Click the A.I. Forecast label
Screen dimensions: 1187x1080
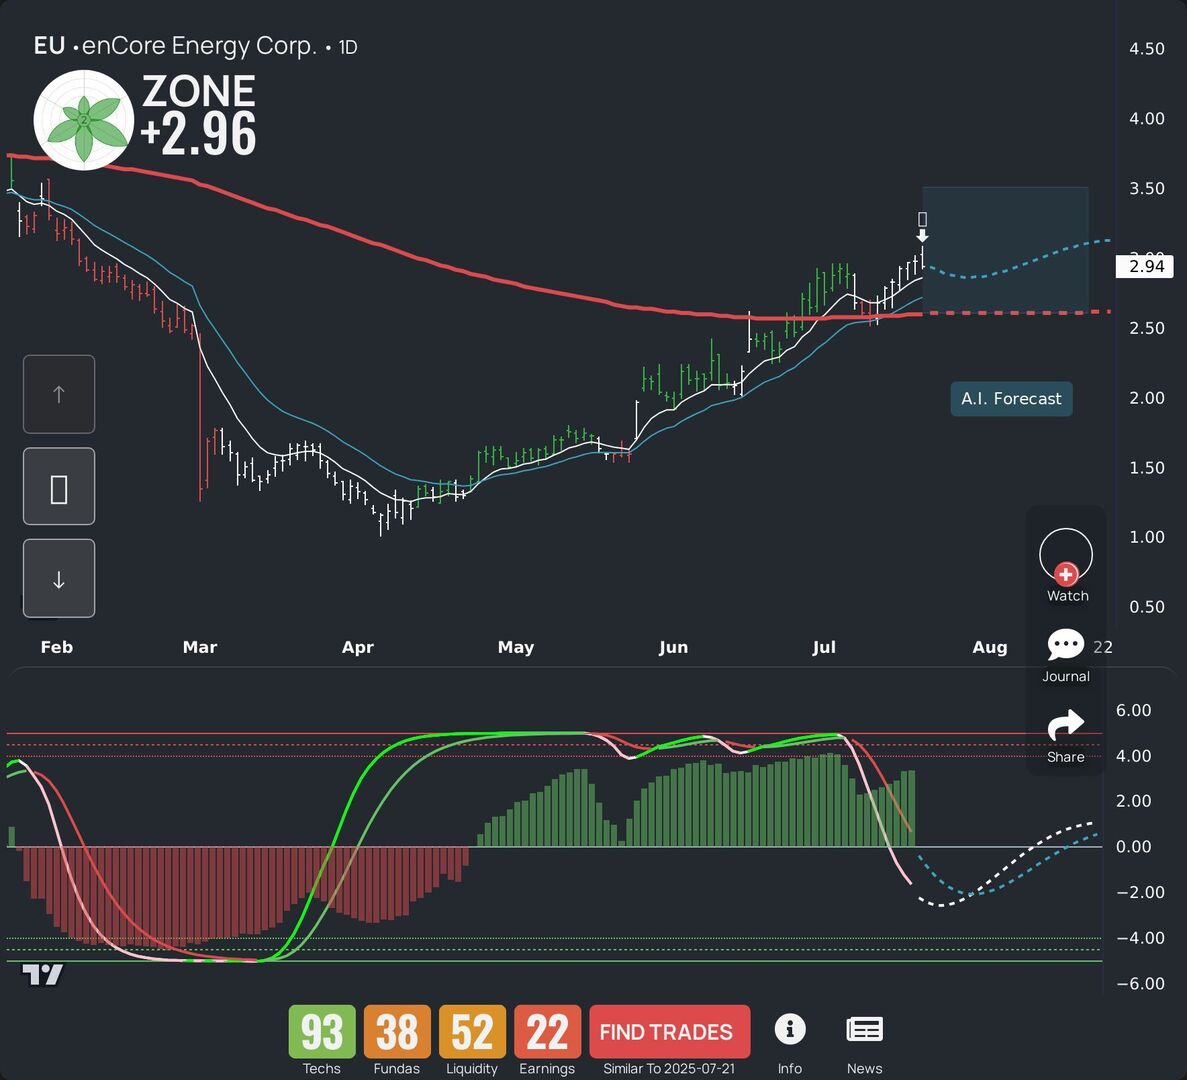[1011, 399]
